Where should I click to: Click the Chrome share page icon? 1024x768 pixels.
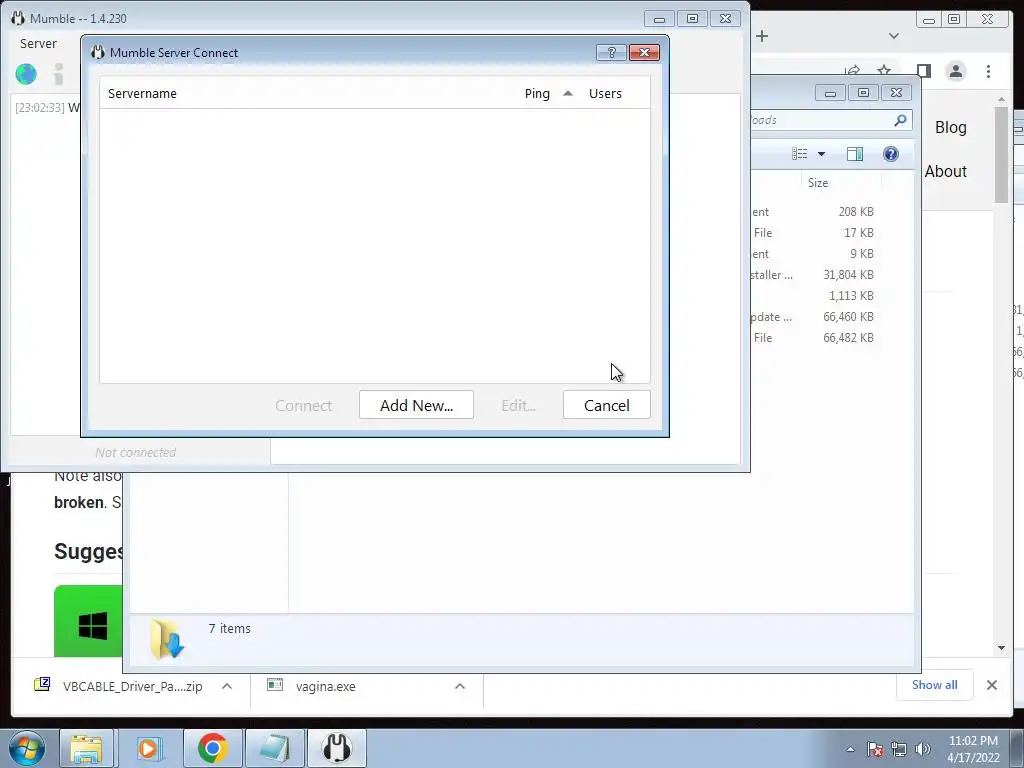coord(852,71)
